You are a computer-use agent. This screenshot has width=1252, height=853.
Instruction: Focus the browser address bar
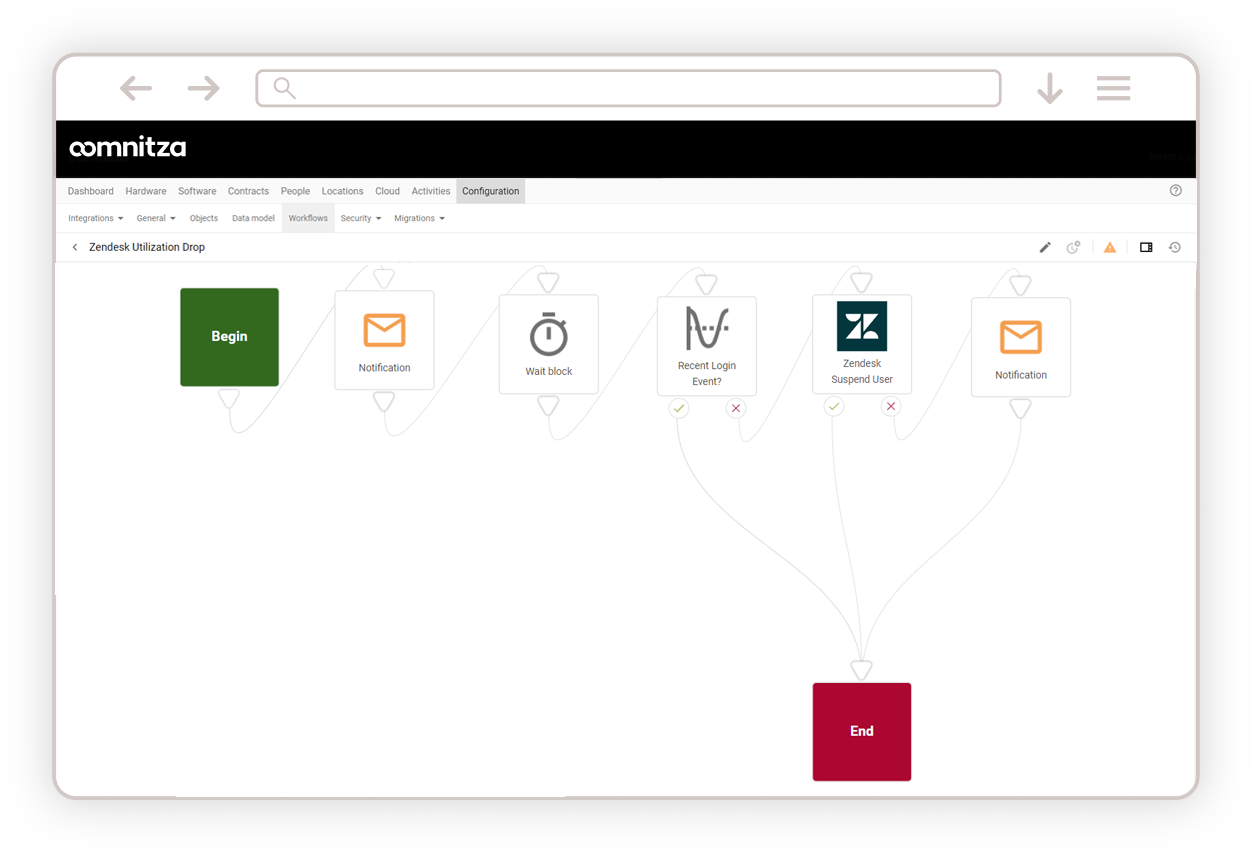tap(628, 88)
